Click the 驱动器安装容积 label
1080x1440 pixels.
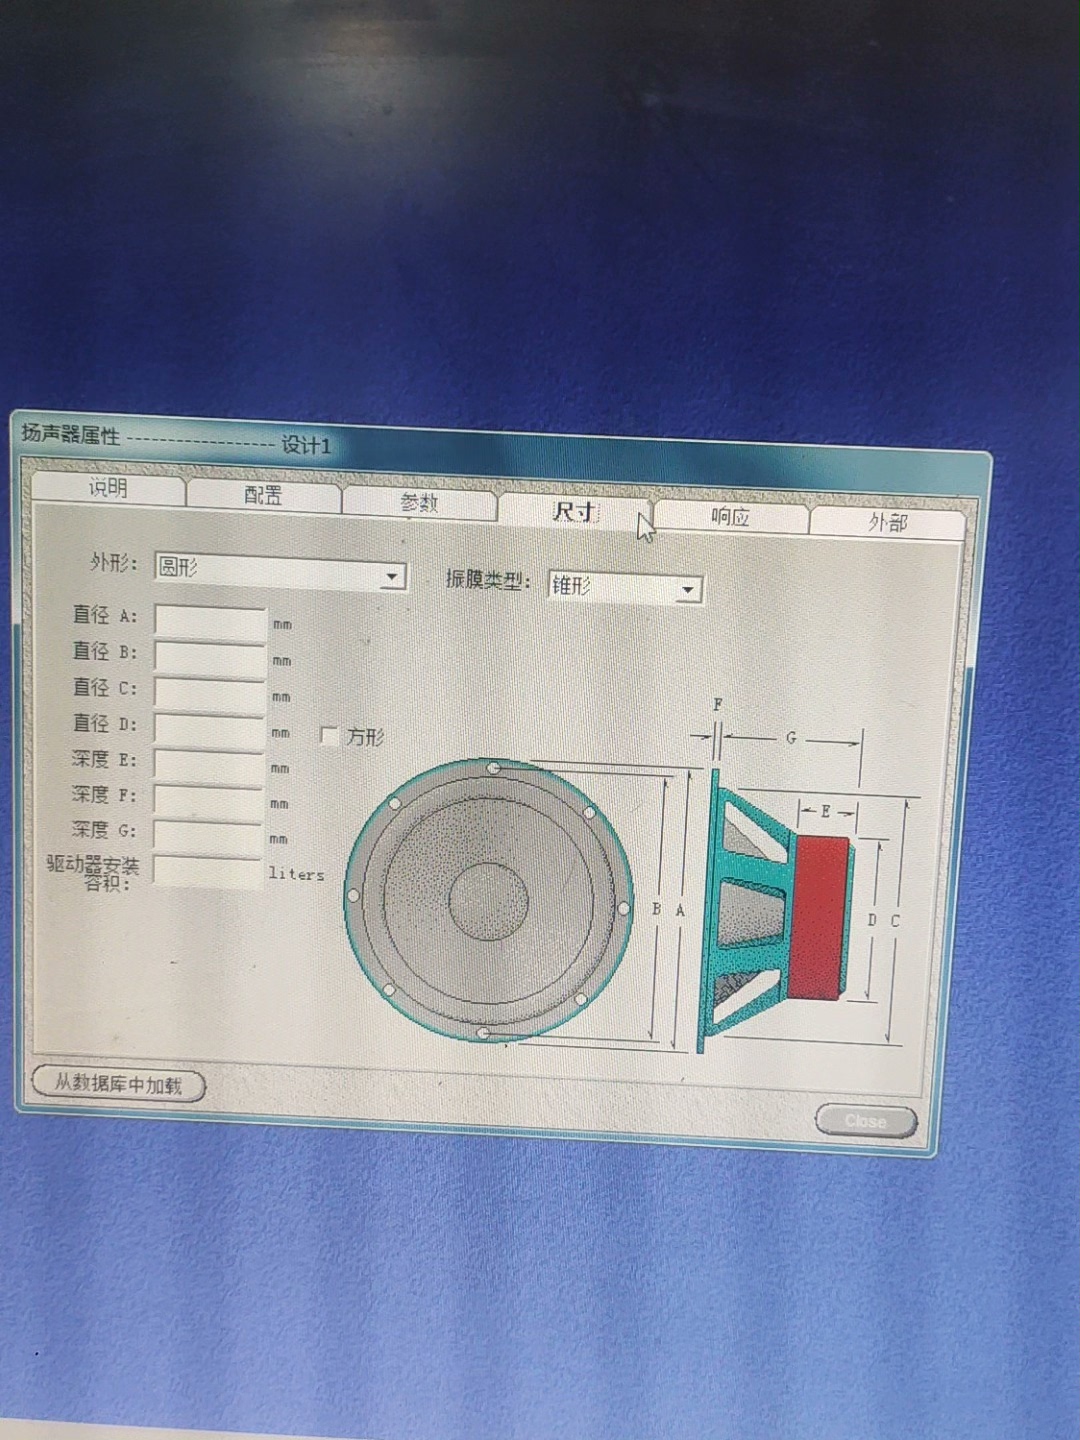[93, 872]
